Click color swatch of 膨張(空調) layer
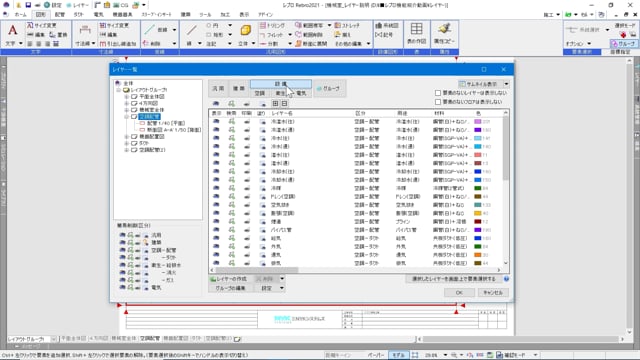640x360 pixels. coord(478,213)
